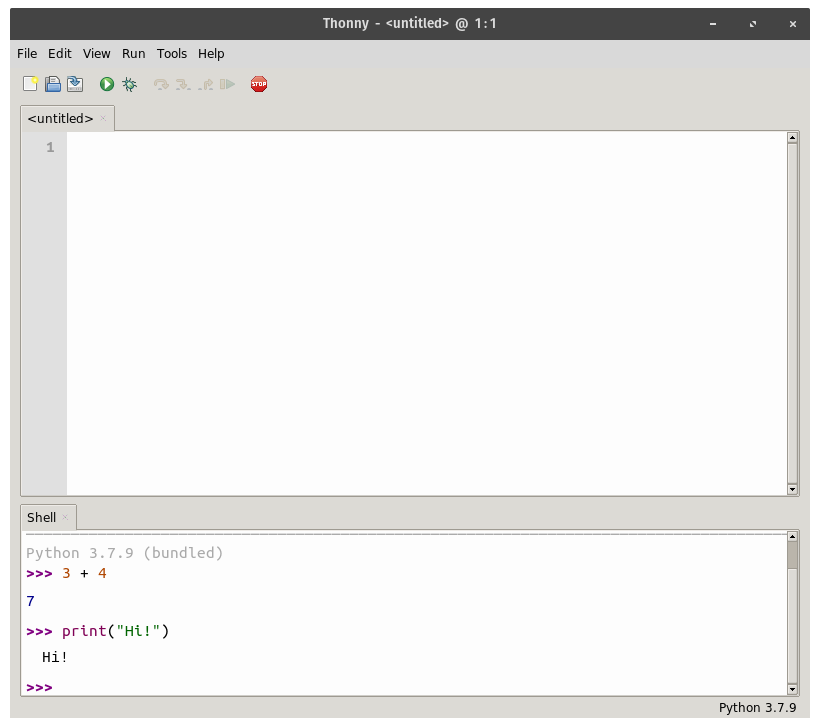Click the shell output '7'
This screenshot has width=820, height=728.
point(30,601)
